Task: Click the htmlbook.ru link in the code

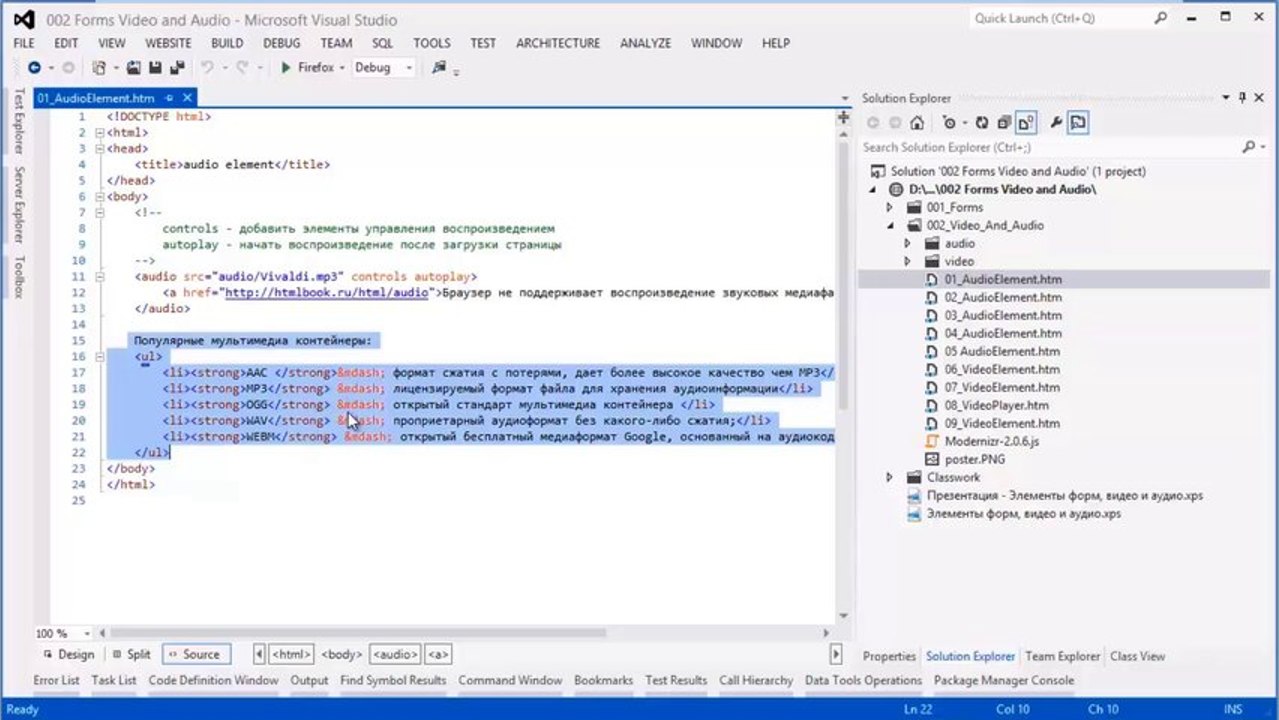Action: tap(328, 293)
